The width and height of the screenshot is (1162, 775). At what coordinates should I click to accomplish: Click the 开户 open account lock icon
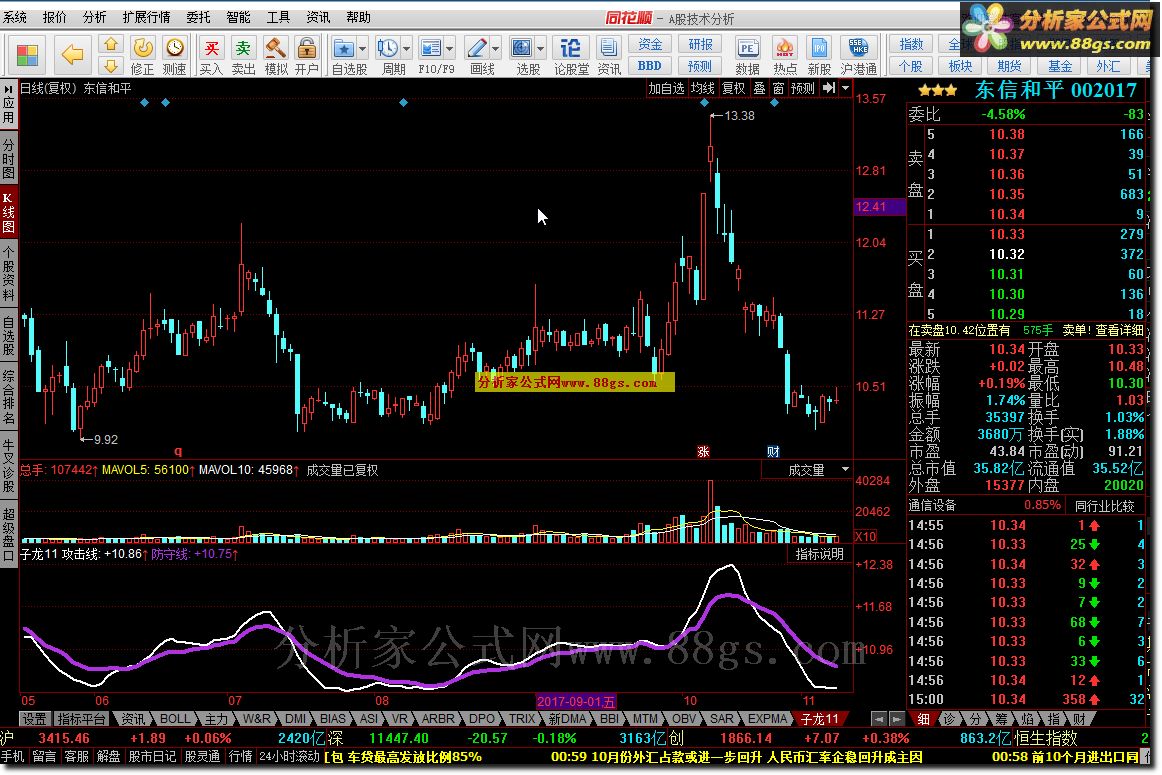pyautogui.click(x=306, y=56)
